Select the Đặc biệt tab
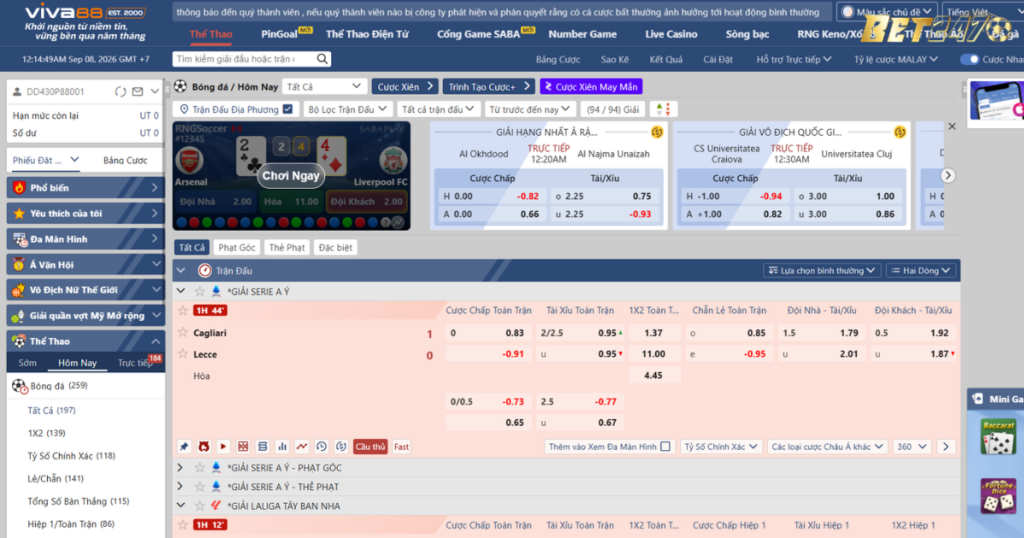 [336, 247]
